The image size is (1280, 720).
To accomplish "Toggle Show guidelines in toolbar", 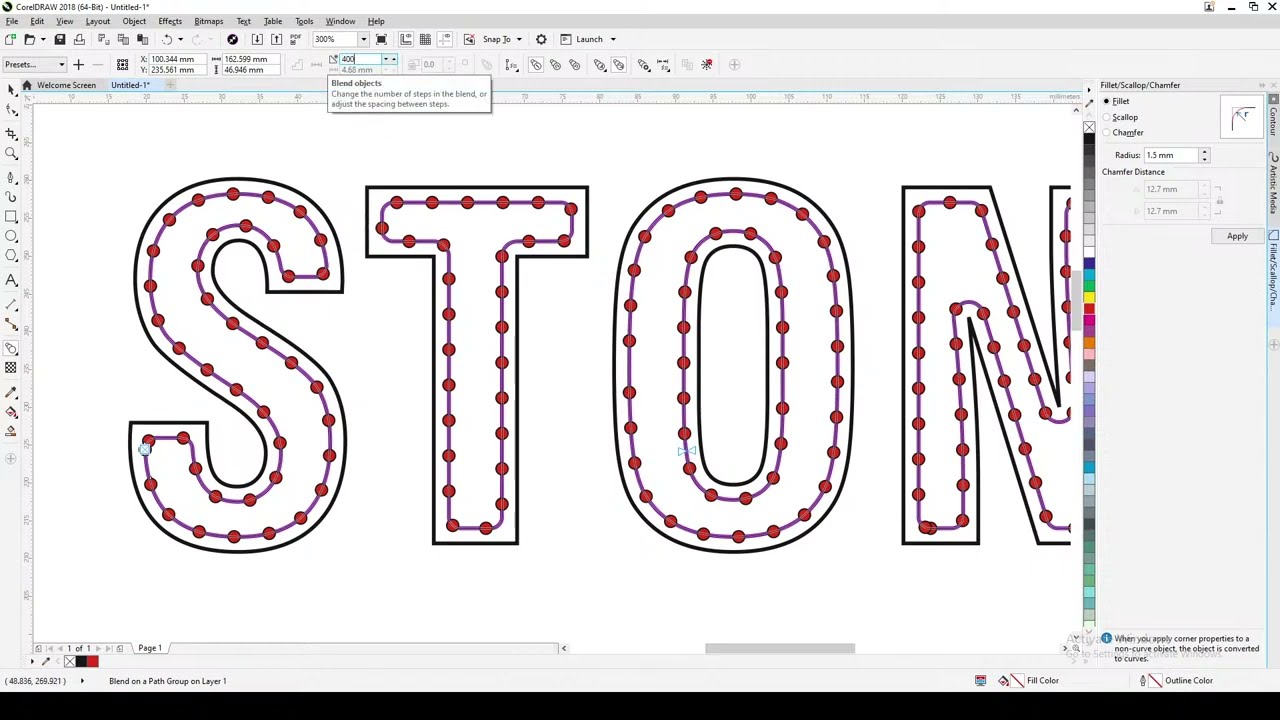I will click(x=444, y=39).
